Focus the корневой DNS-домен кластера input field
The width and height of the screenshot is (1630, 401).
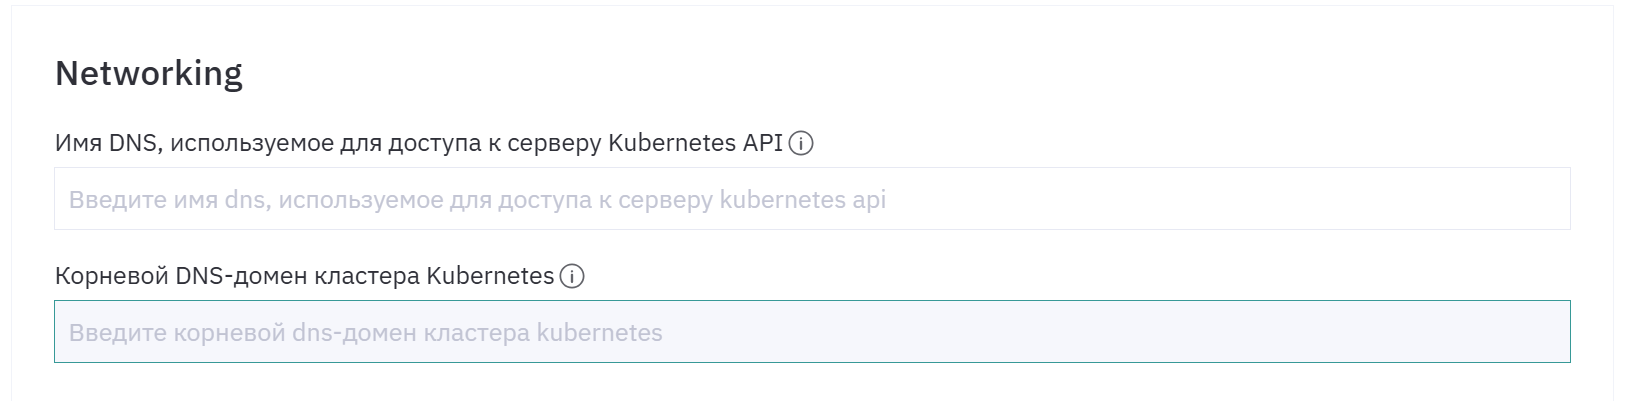pyautogui.click(x=812, y=332)
